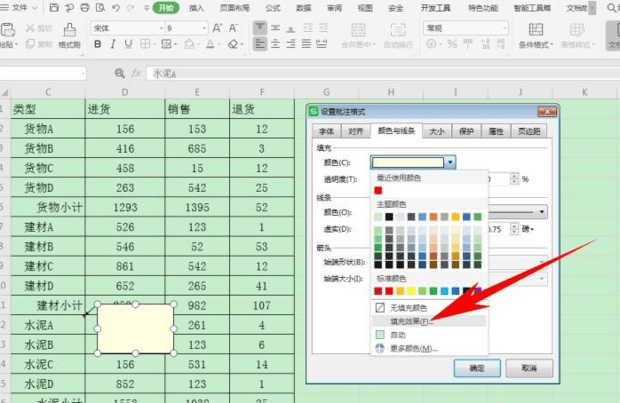Click the percent style icon
Screen dimensions: 620x403
pos(452,44)
